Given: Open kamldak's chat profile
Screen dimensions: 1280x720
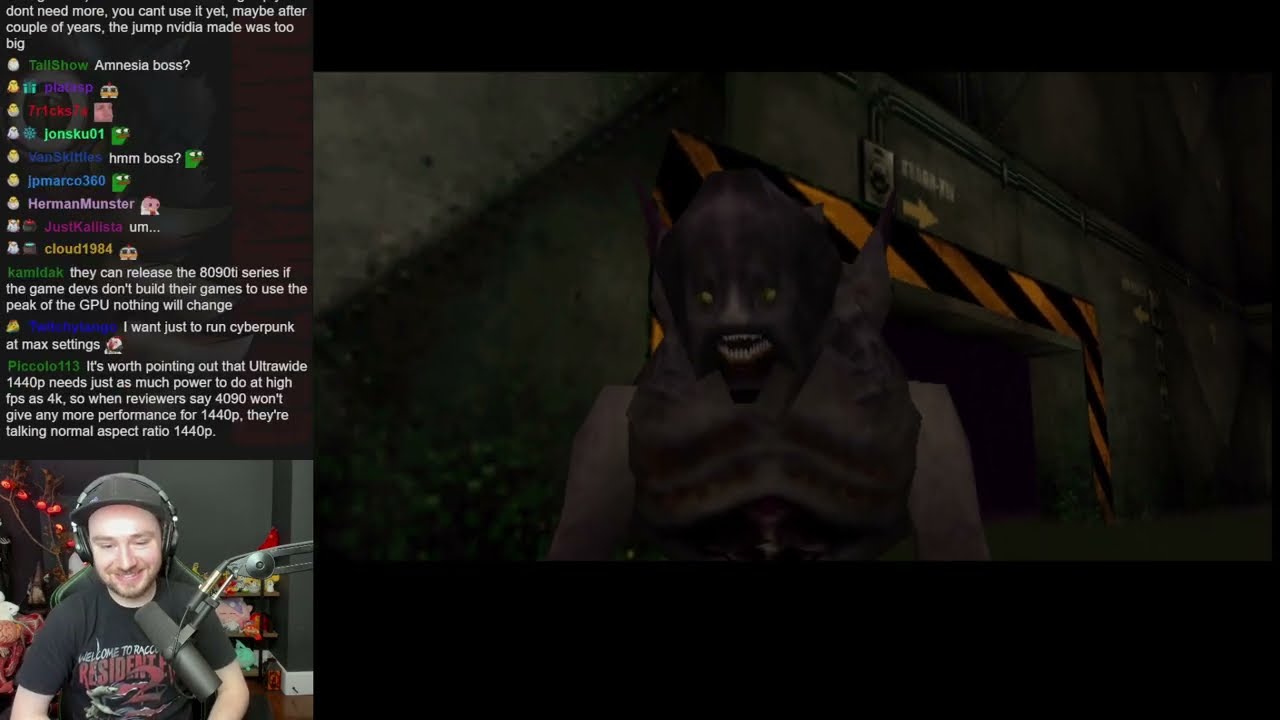Looking at the screenshot, I should click(35, 273).
